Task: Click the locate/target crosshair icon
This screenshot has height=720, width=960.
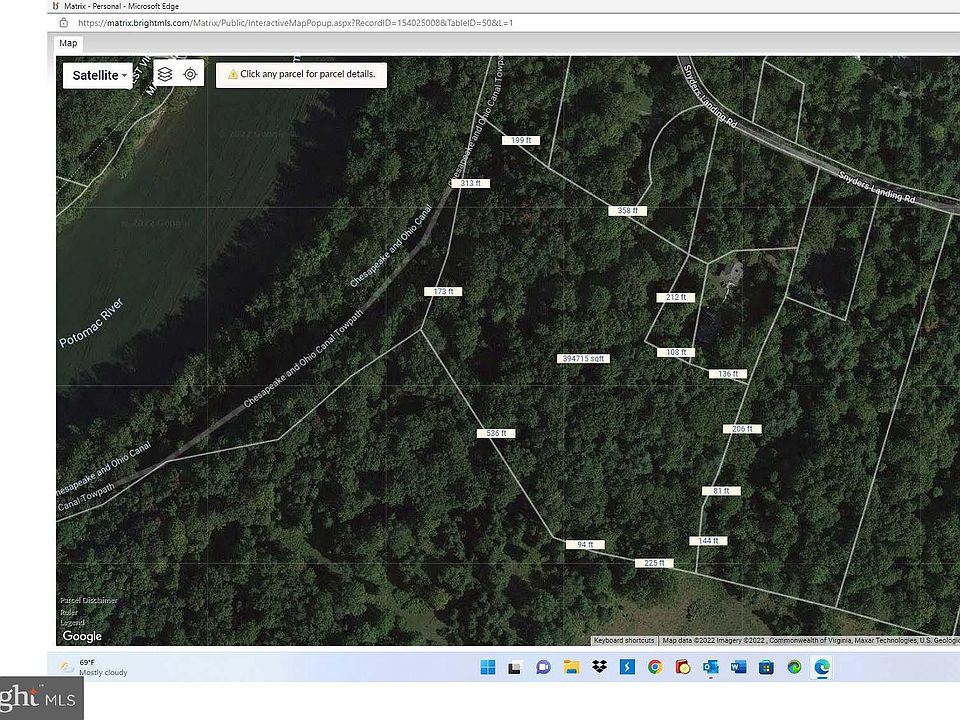Action: coord(190,74)
